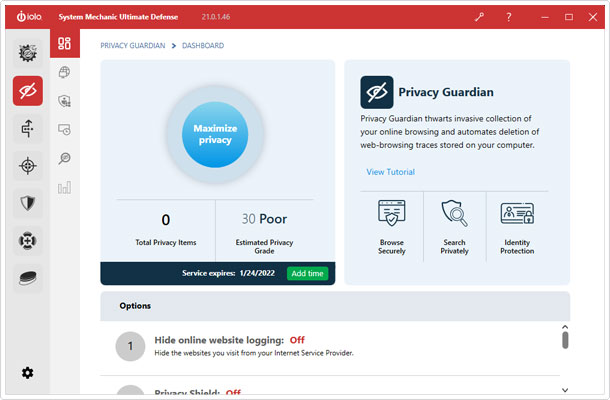
Task: Open the Toolbox gear icon in main sidebar
Action: pos(28,53)
